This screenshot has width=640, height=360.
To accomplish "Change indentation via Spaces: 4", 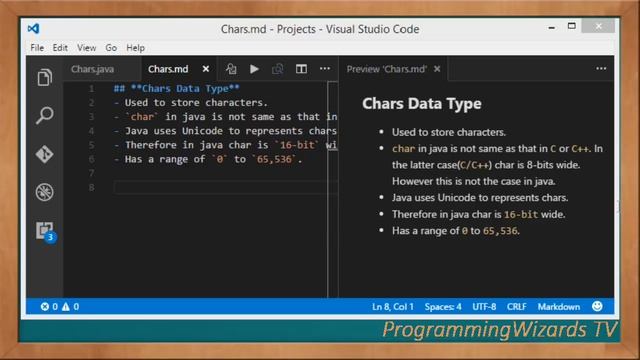I will (x=443, y=307).
